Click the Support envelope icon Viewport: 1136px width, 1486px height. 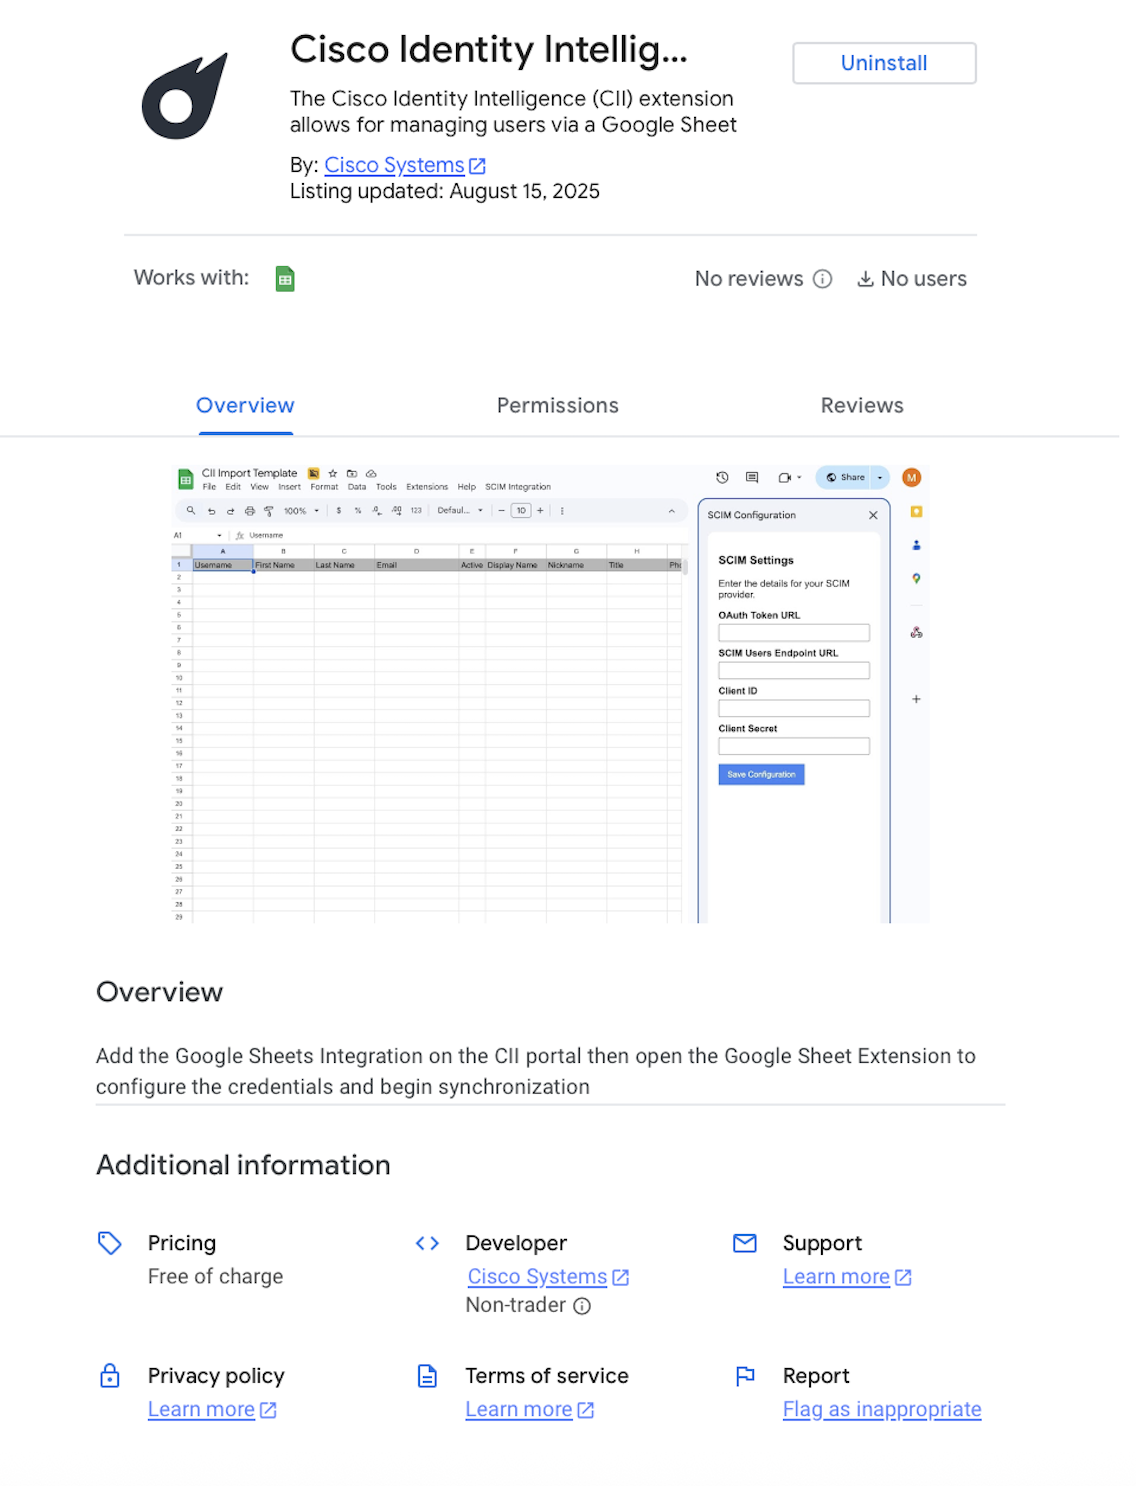tap(745, 1243)
